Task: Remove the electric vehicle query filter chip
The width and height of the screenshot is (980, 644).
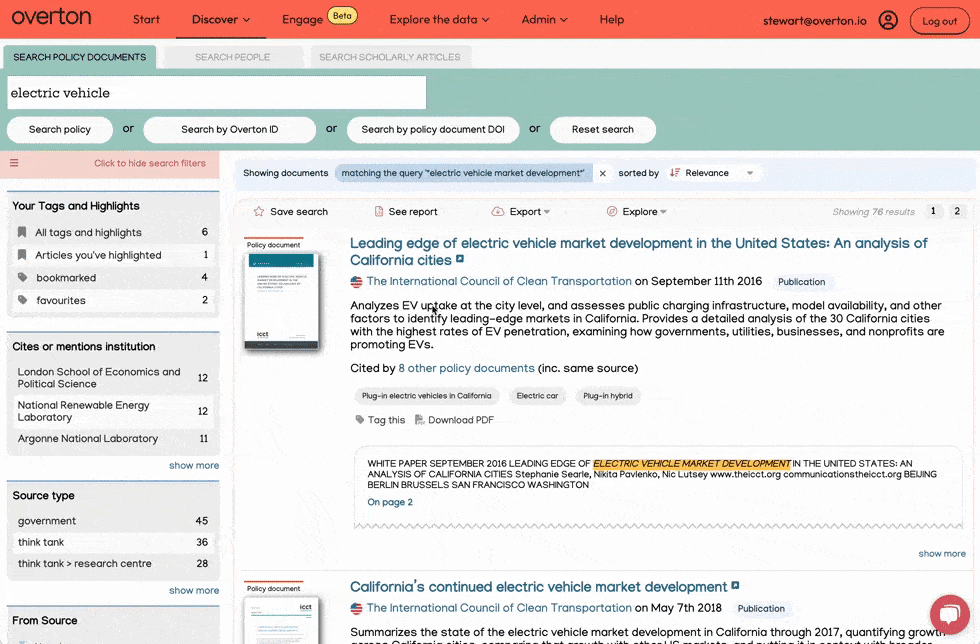Action: 602,172
